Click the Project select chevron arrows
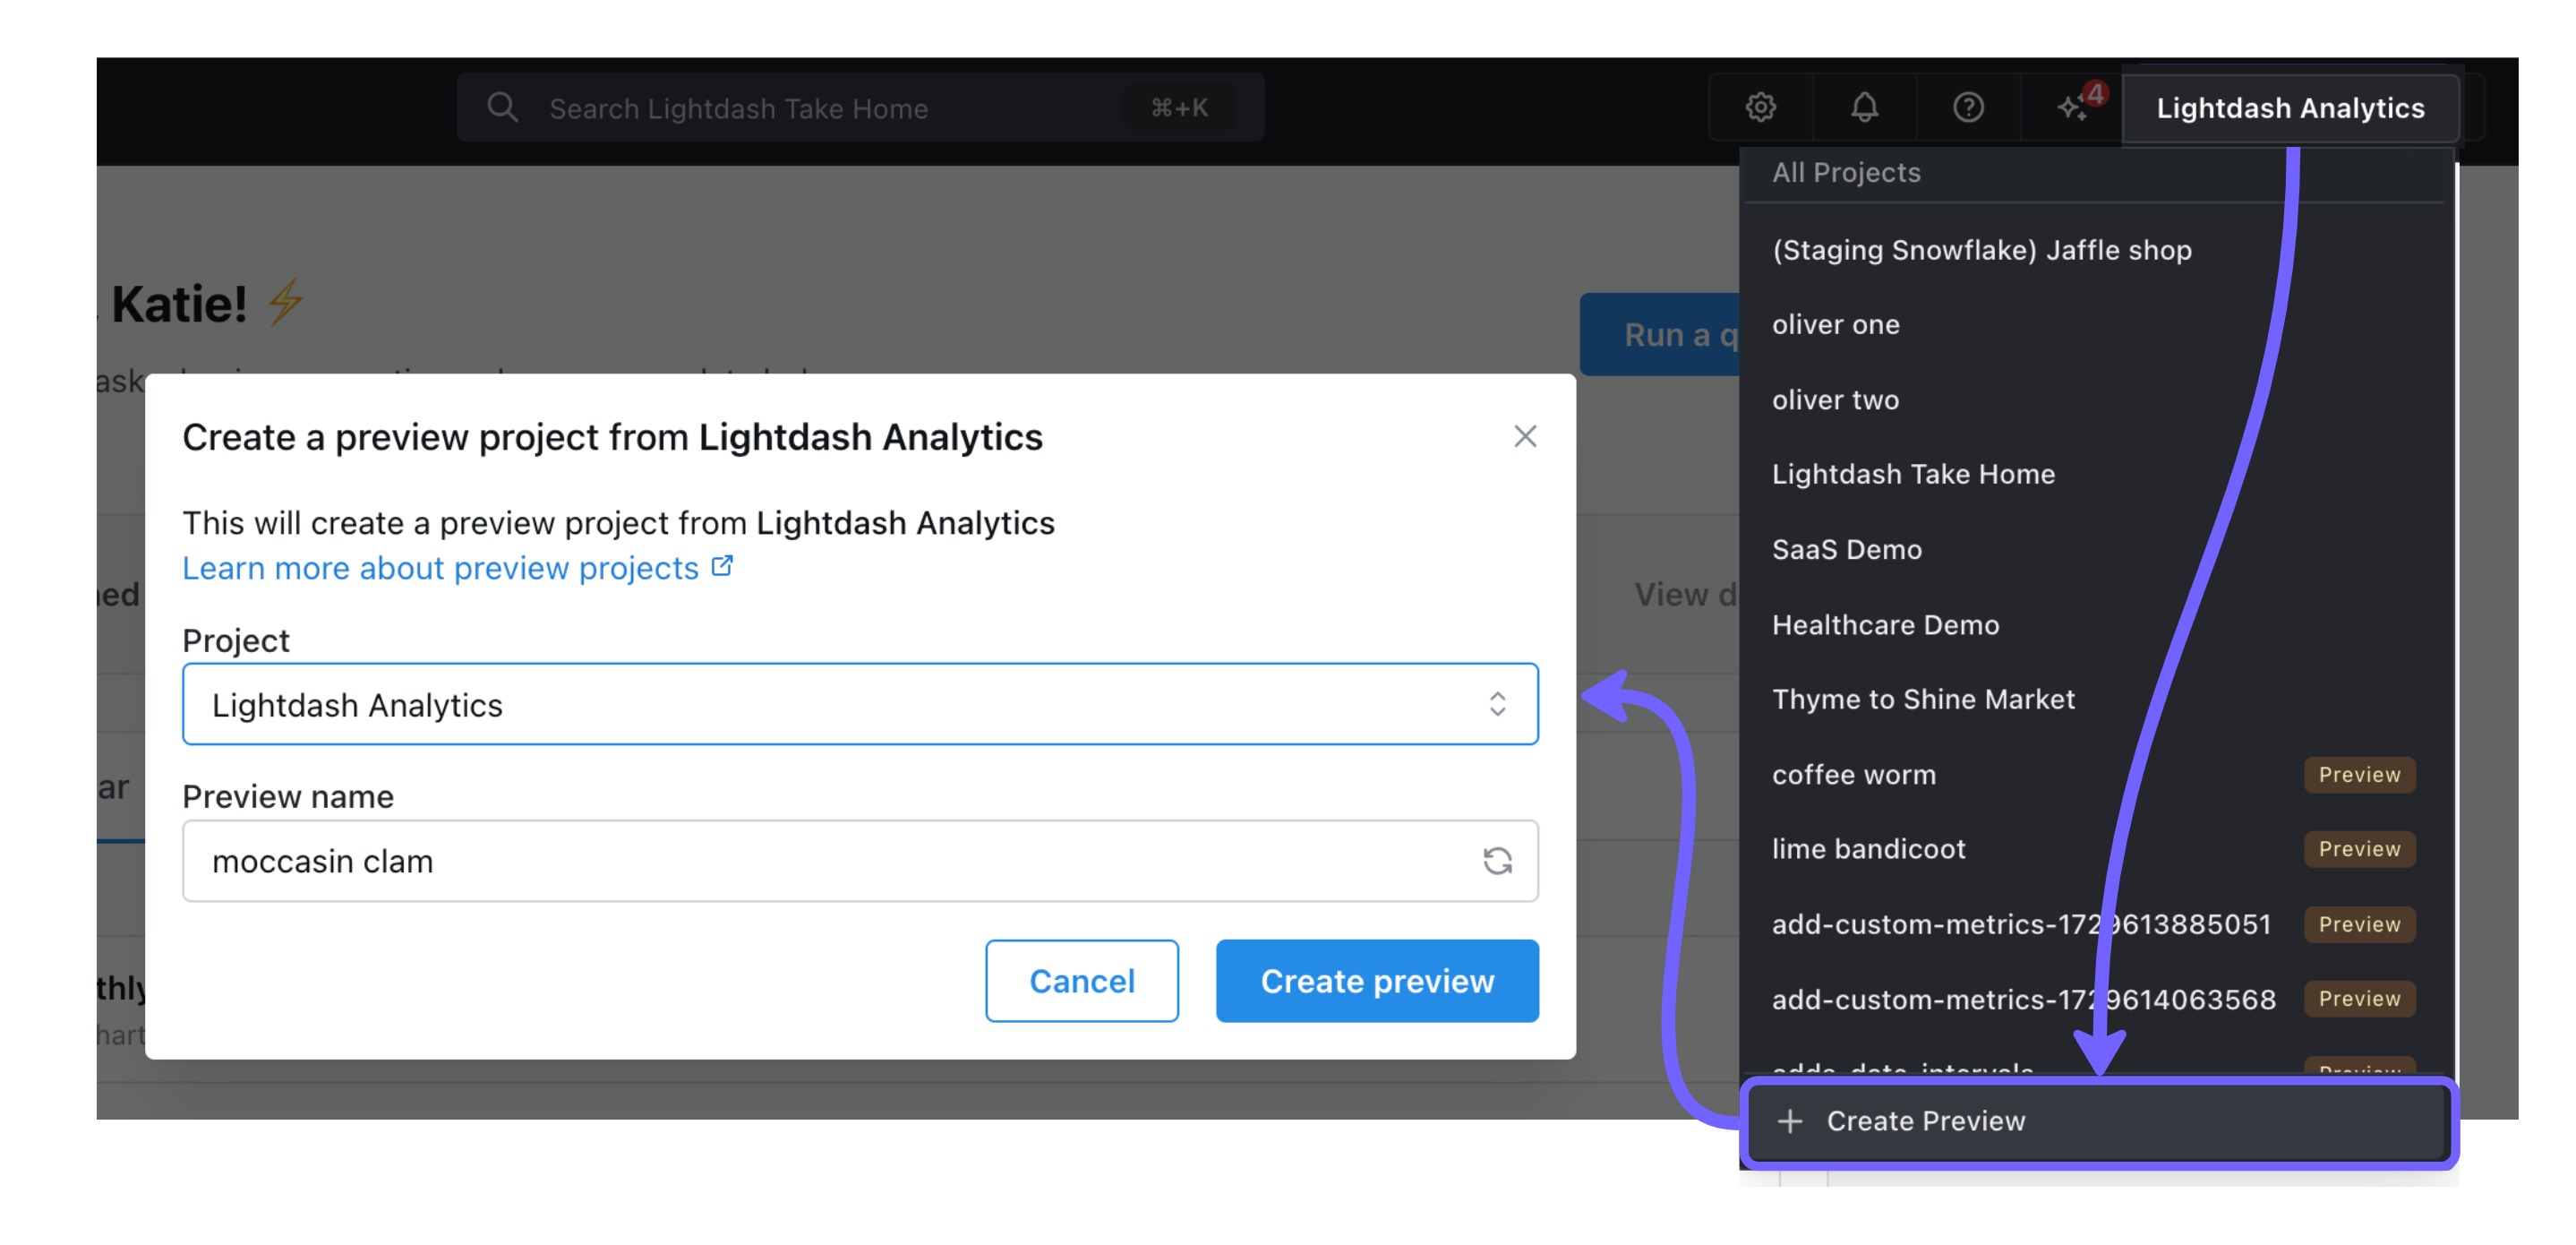Image resolution: width=2576 pixels, height=1245 pixels. [1497, 704]
